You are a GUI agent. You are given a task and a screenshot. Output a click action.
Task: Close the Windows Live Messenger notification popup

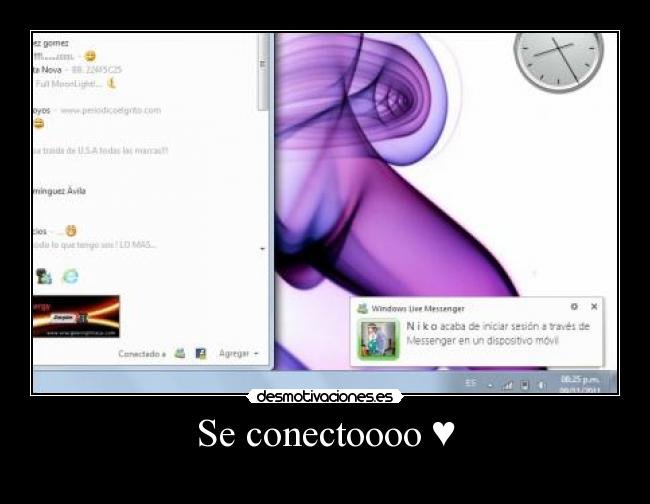594,307
